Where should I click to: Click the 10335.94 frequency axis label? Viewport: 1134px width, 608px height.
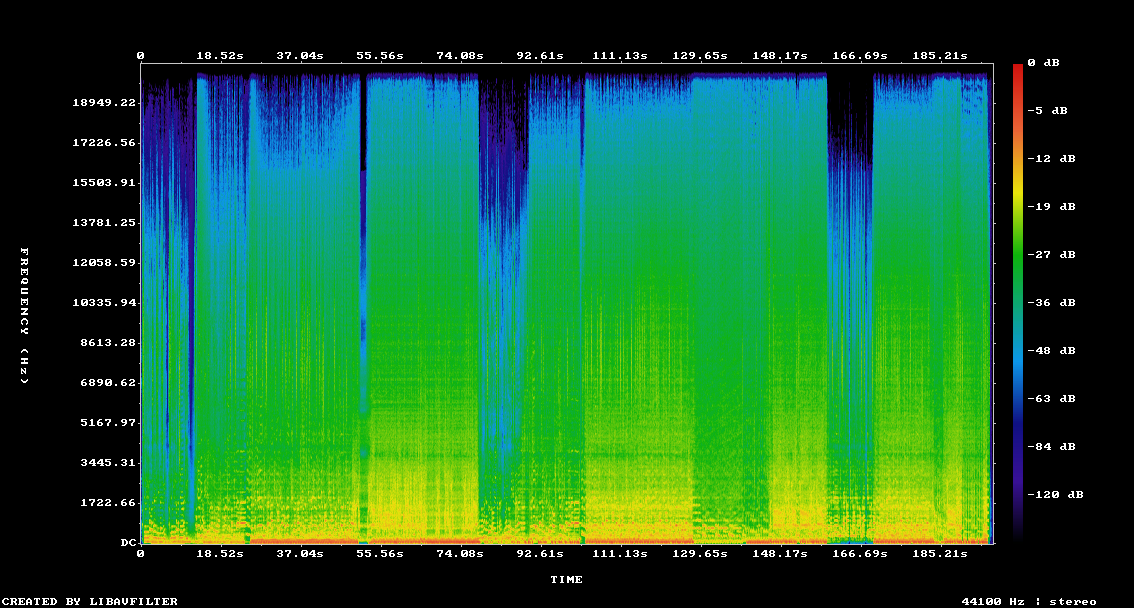coord(105,303)
